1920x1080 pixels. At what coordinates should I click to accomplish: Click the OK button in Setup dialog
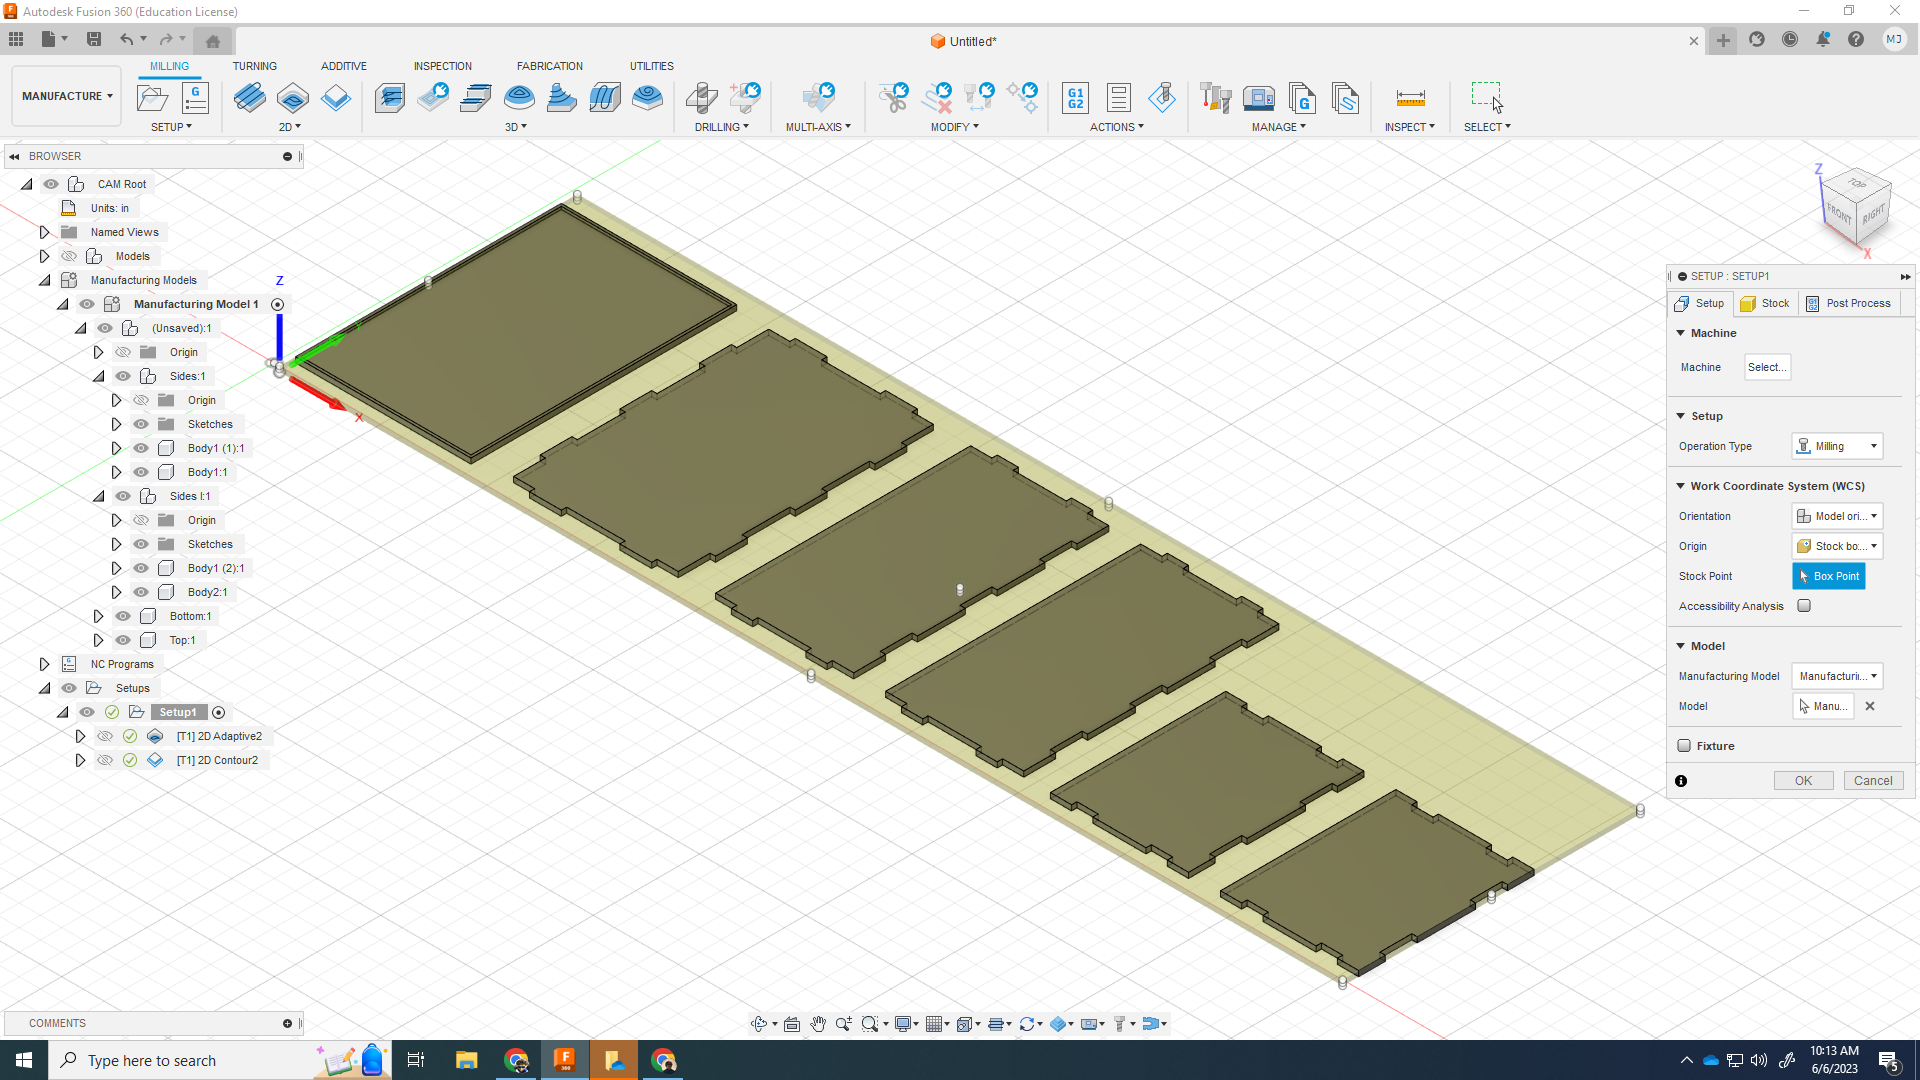tap(1803, 781)
